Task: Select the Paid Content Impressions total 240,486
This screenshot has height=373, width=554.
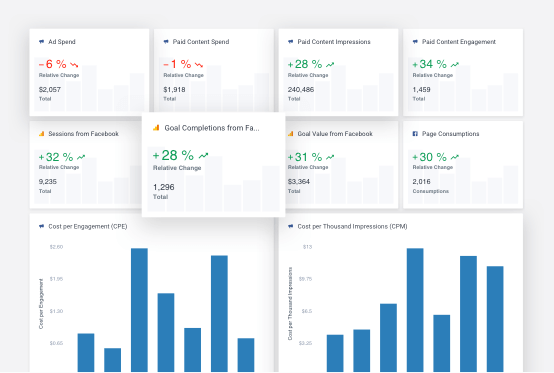Action: [301, 90]
